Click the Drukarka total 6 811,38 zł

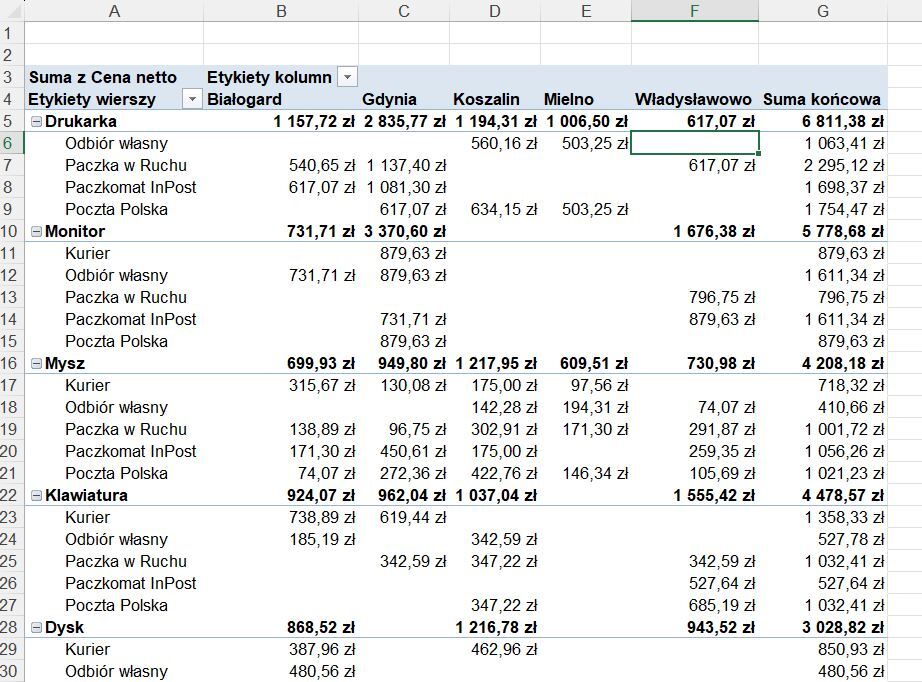(x=822, y=122)
